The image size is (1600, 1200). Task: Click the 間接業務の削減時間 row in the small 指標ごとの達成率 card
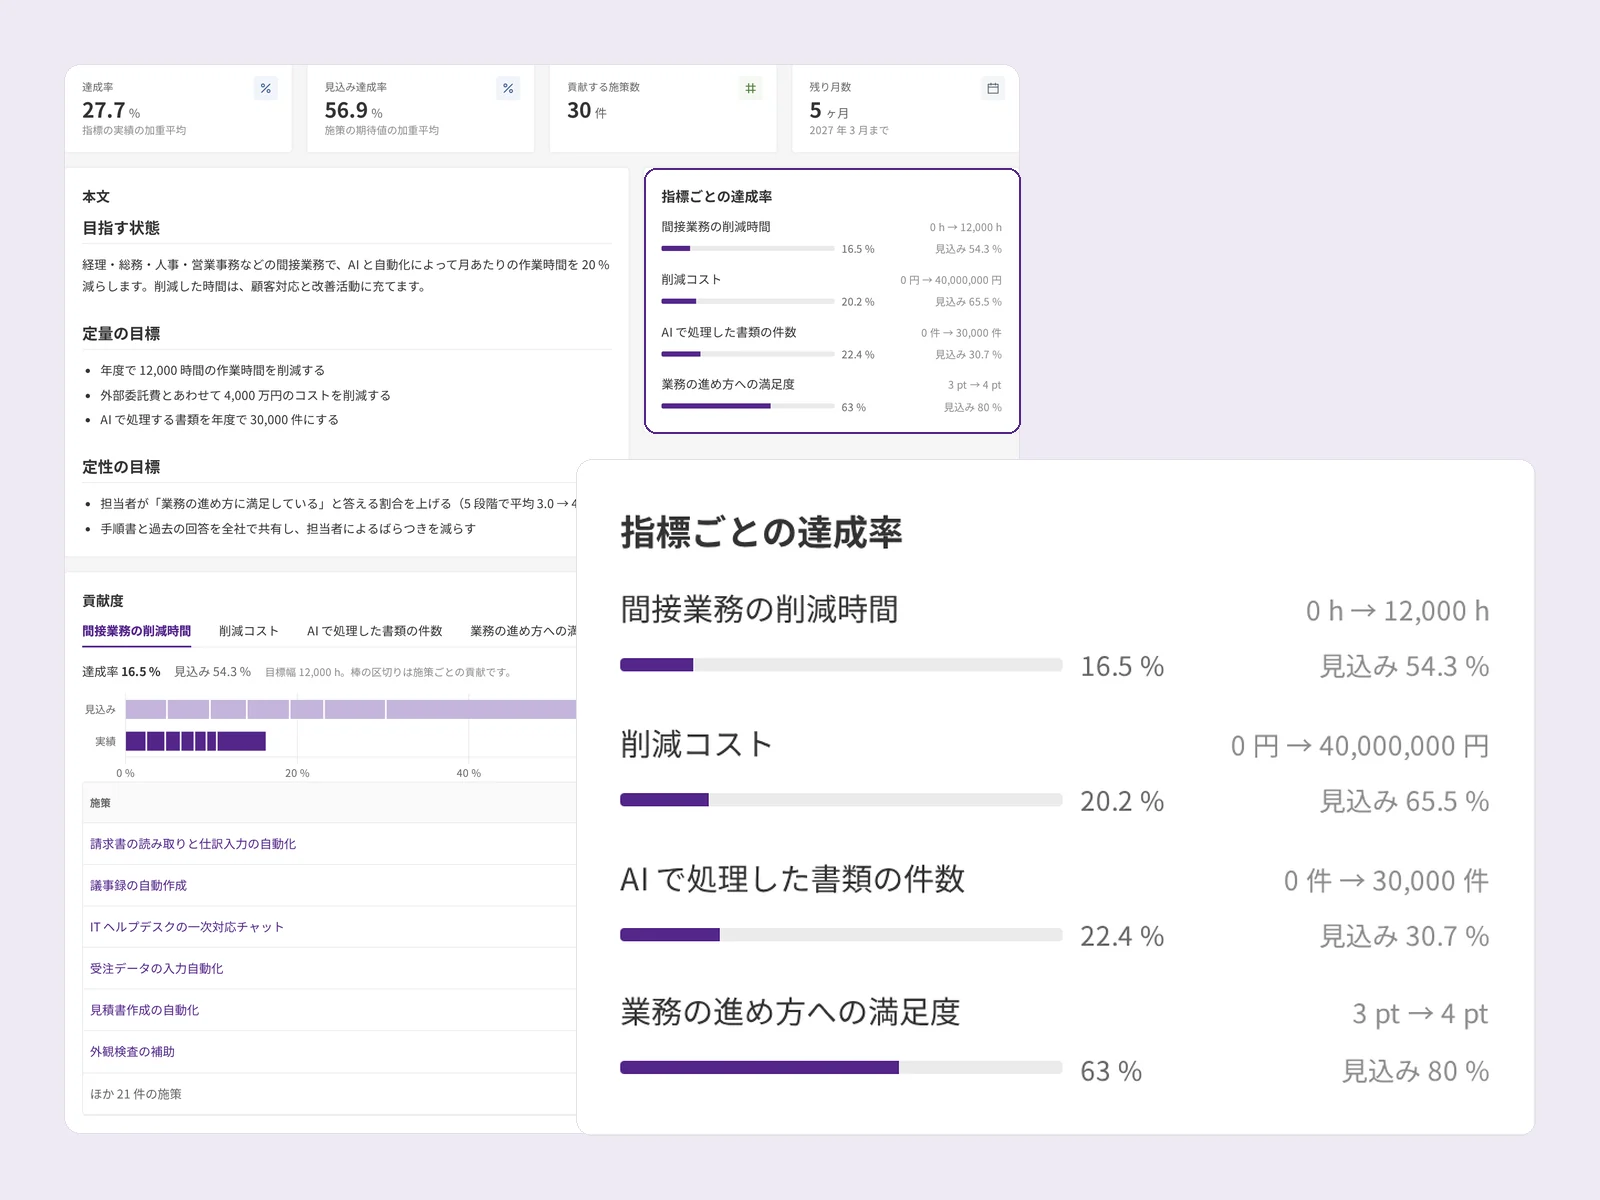pos(831,238)
